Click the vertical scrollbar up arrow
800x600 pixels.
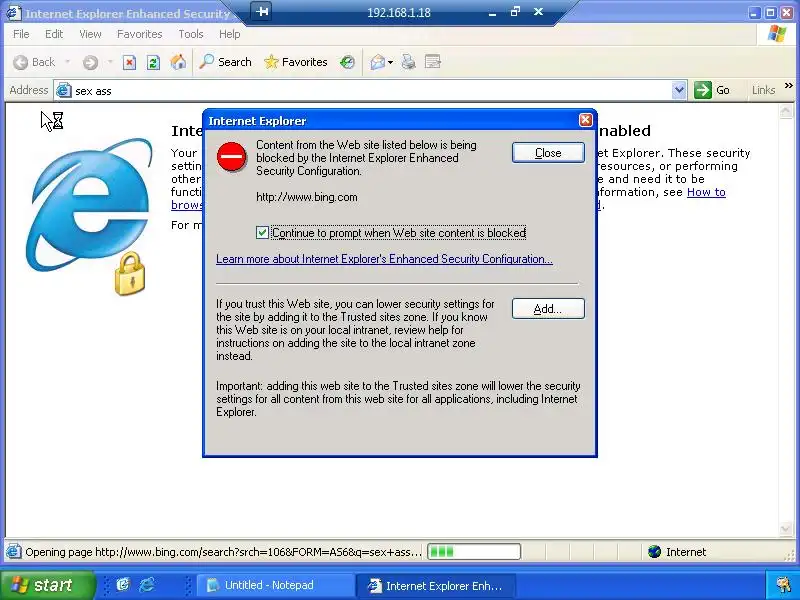tap(786, 111)
